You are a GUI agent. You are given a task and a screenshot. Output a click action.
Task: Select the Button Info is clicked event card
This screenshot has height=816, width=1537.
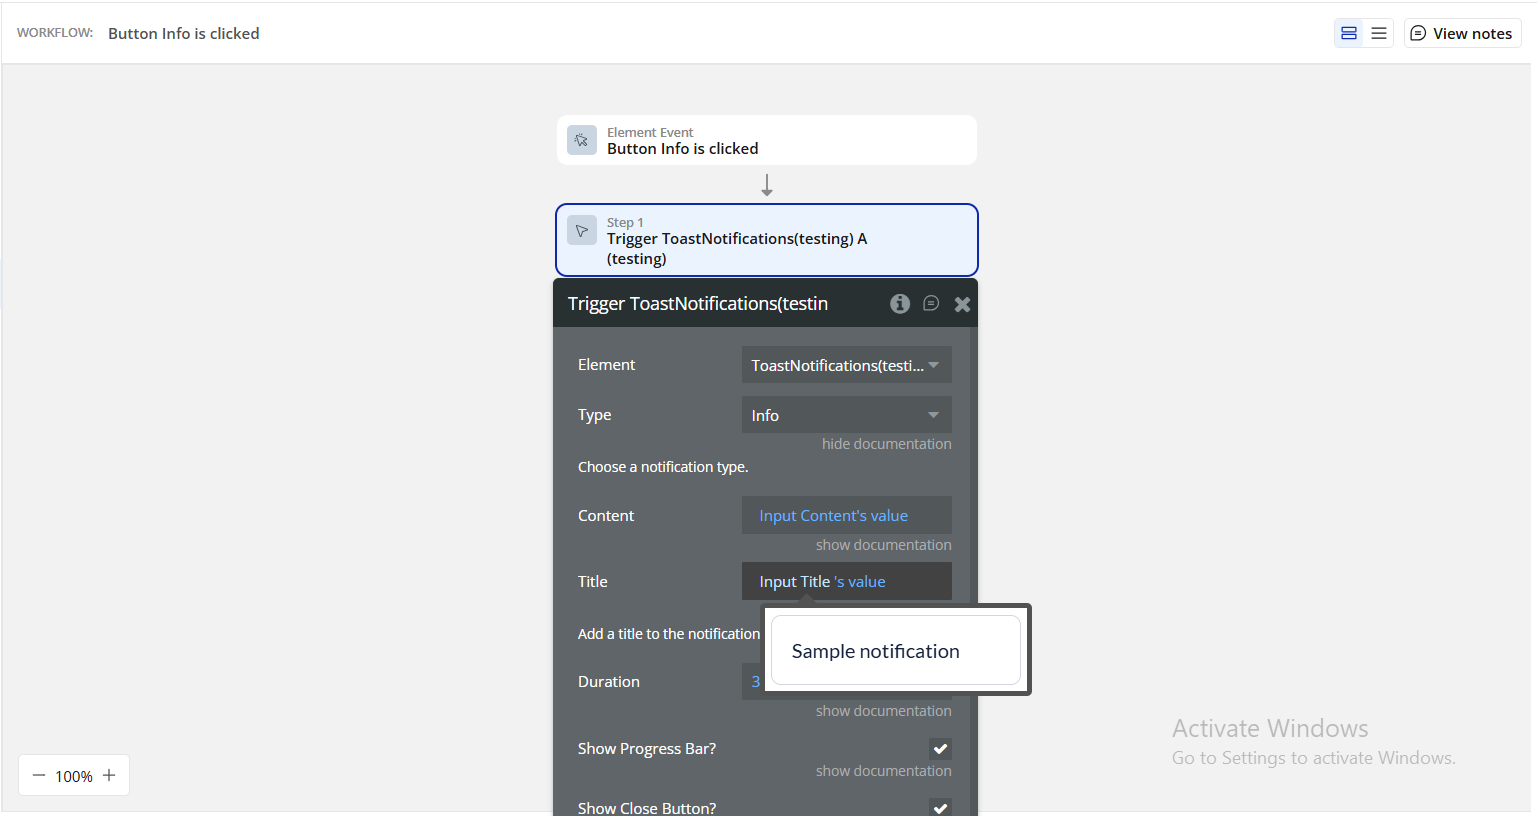pos(766,140)
